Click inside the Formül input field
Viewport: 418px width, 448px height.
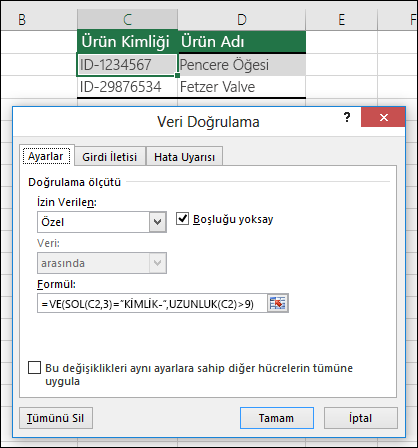pos(152,303)
